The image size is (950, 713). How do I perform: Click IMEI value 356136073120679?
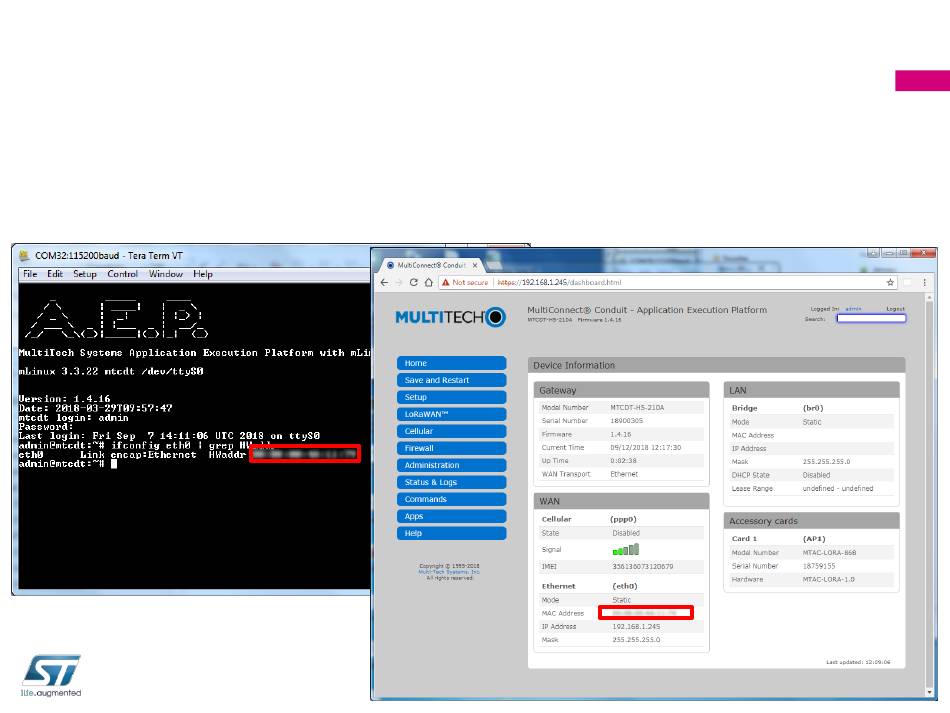[x=642, y=566]
